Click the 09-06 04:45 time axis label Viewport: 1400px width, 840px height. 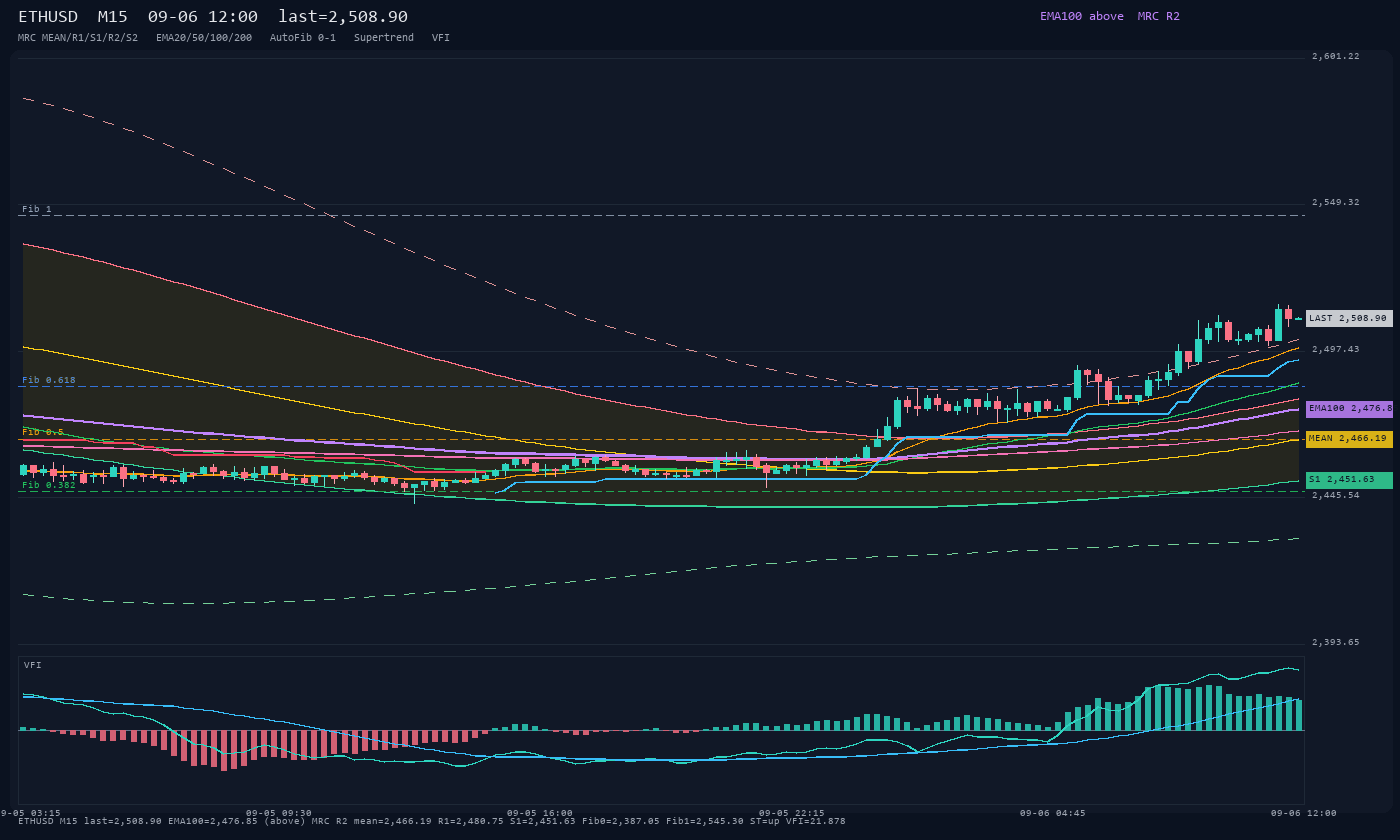click(1053, 813)
